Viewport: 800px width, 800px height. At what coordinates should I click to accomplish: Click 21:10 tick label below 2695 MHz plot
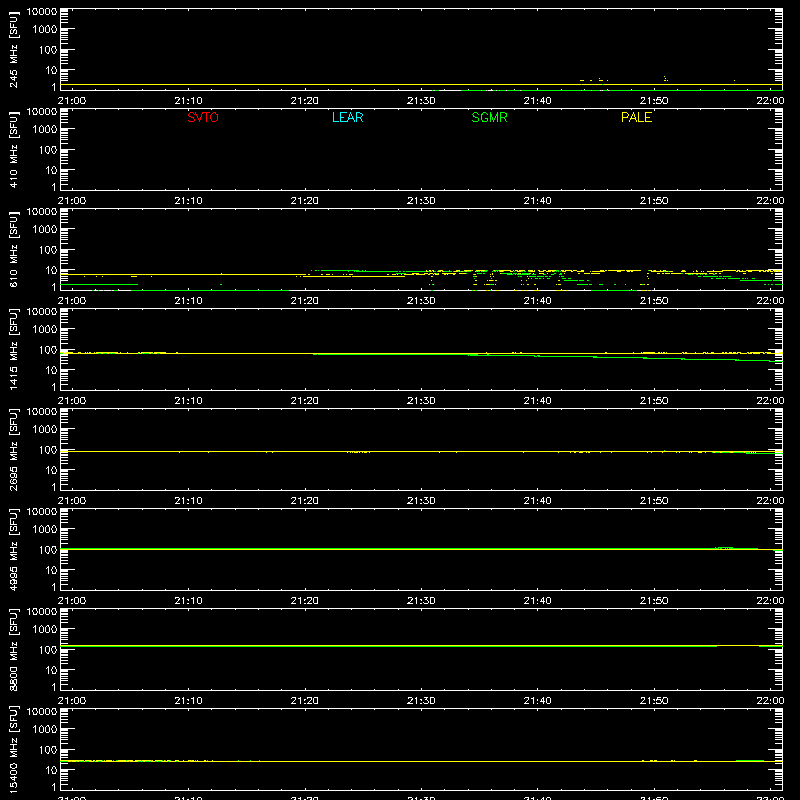tap(188, 501)
